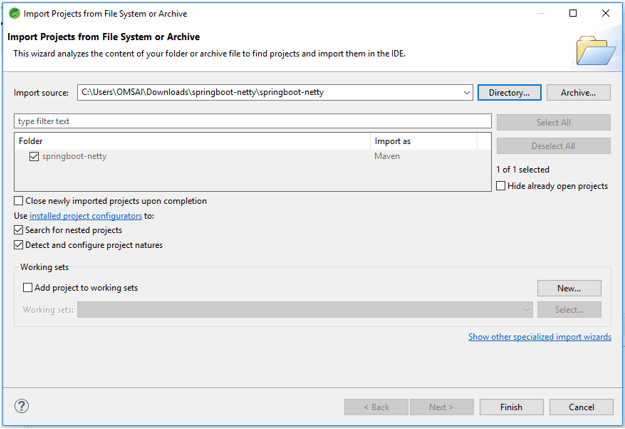
Task: Click the Import as column header
Action: click(430, 141)
